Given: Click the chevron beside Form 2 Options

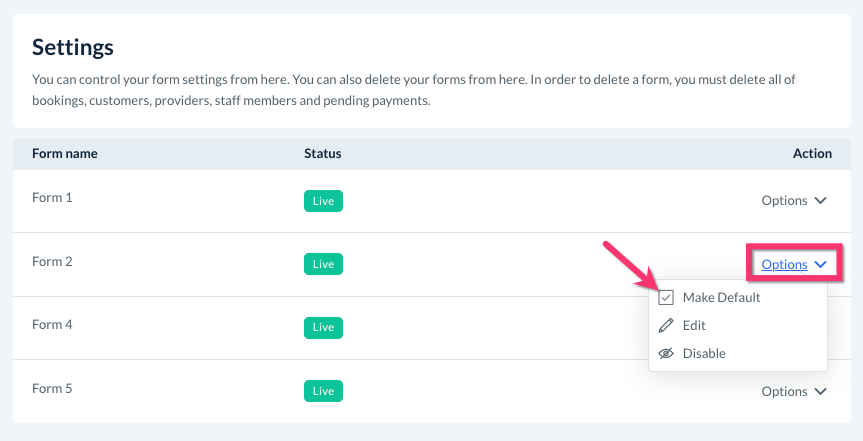Looking at the screenshot, I should pyautogui.click(x=821, y=265).
